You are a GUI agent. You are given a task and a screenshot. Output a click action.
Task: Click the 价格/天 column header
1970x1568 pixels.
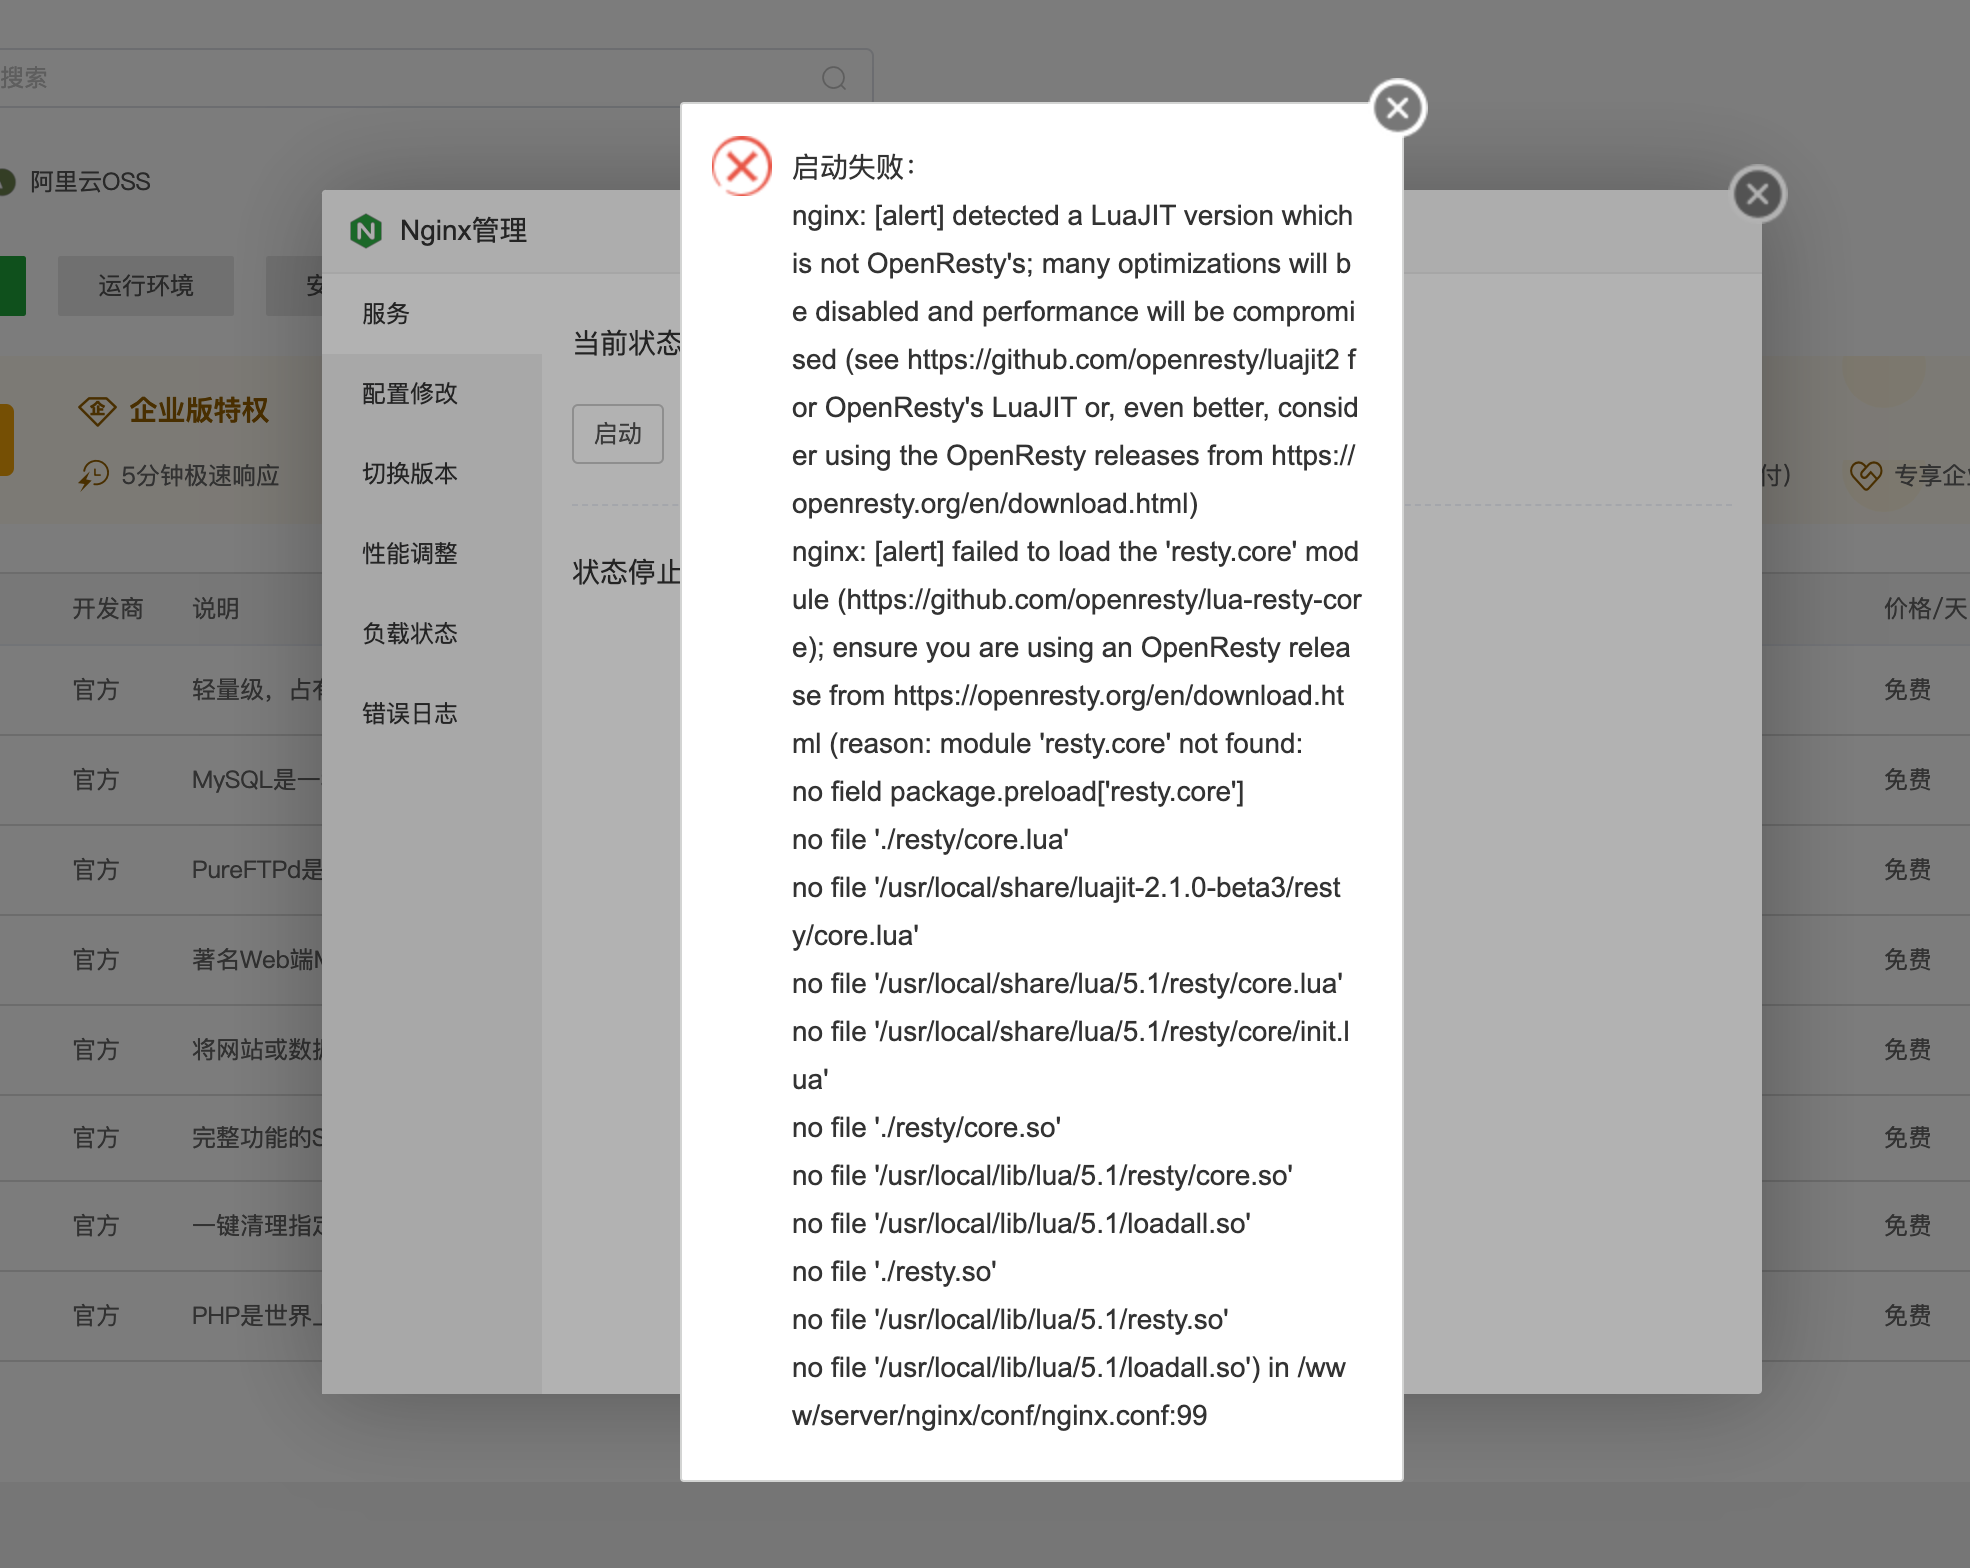click(x=1926, y=609)
